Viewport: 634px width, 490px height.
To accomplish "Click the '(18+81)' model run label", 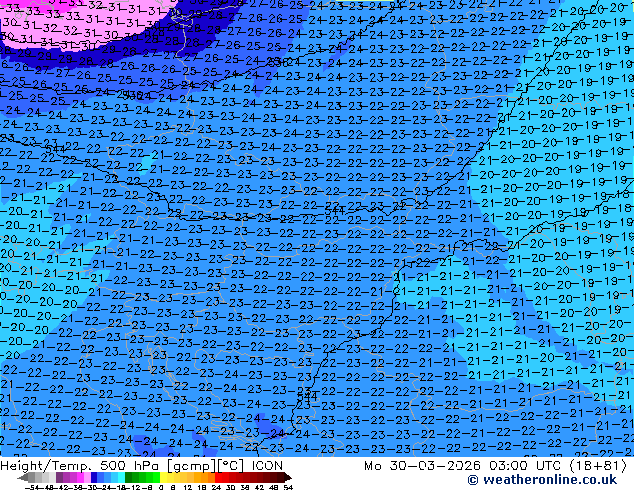I will point(598,466).
